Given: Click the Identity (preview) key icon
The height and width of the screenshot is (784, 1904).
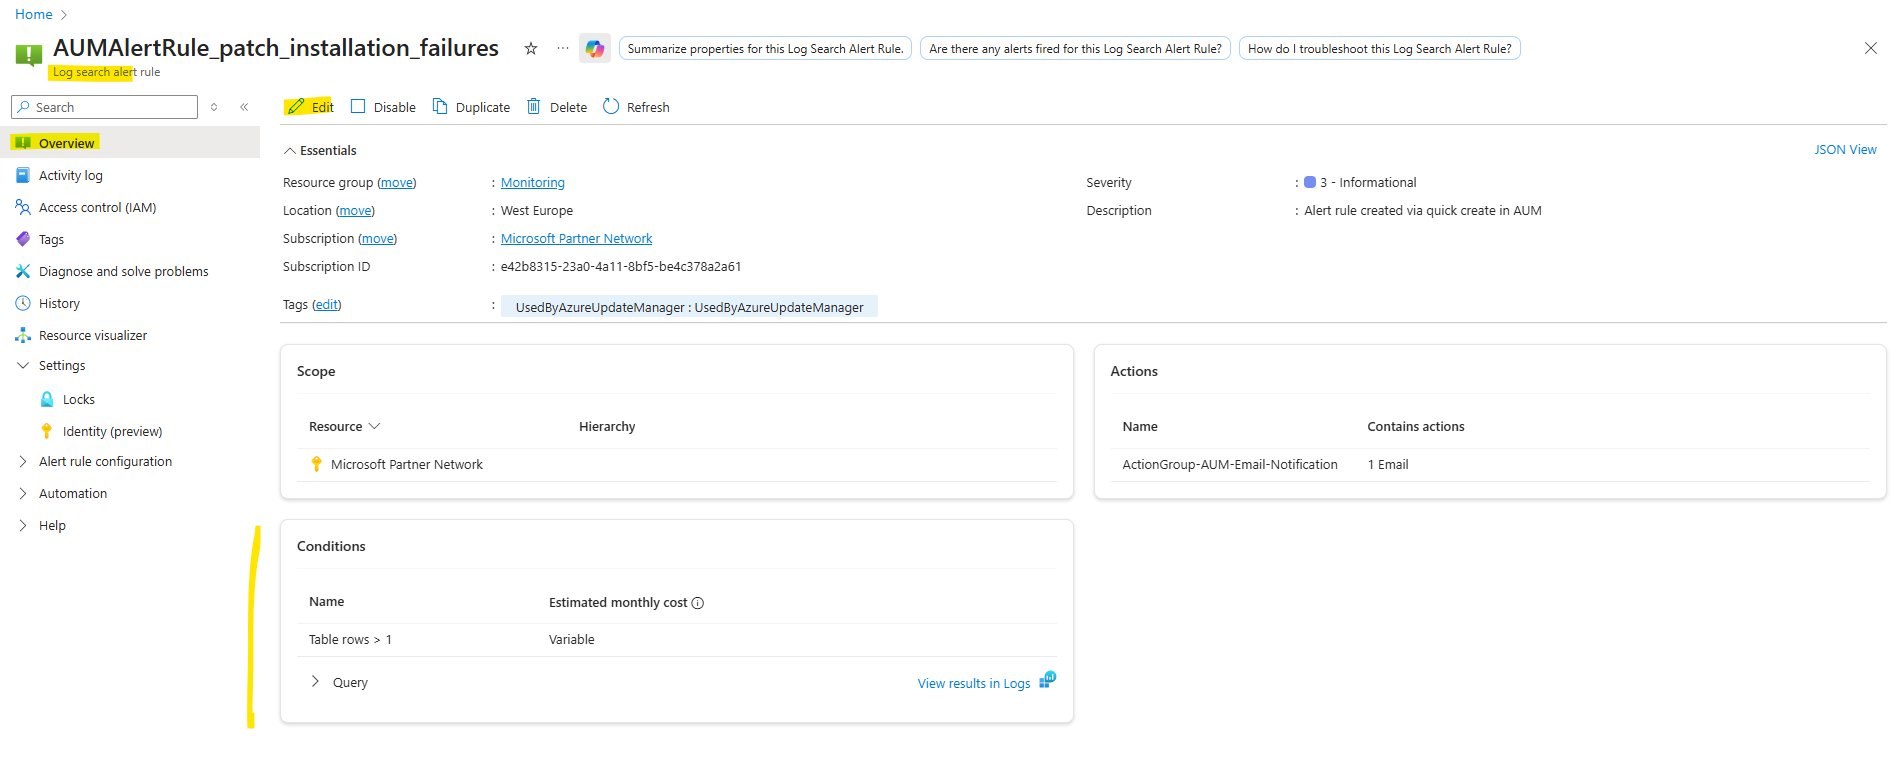Looking at the screenshot, I should tap(47, 431).
